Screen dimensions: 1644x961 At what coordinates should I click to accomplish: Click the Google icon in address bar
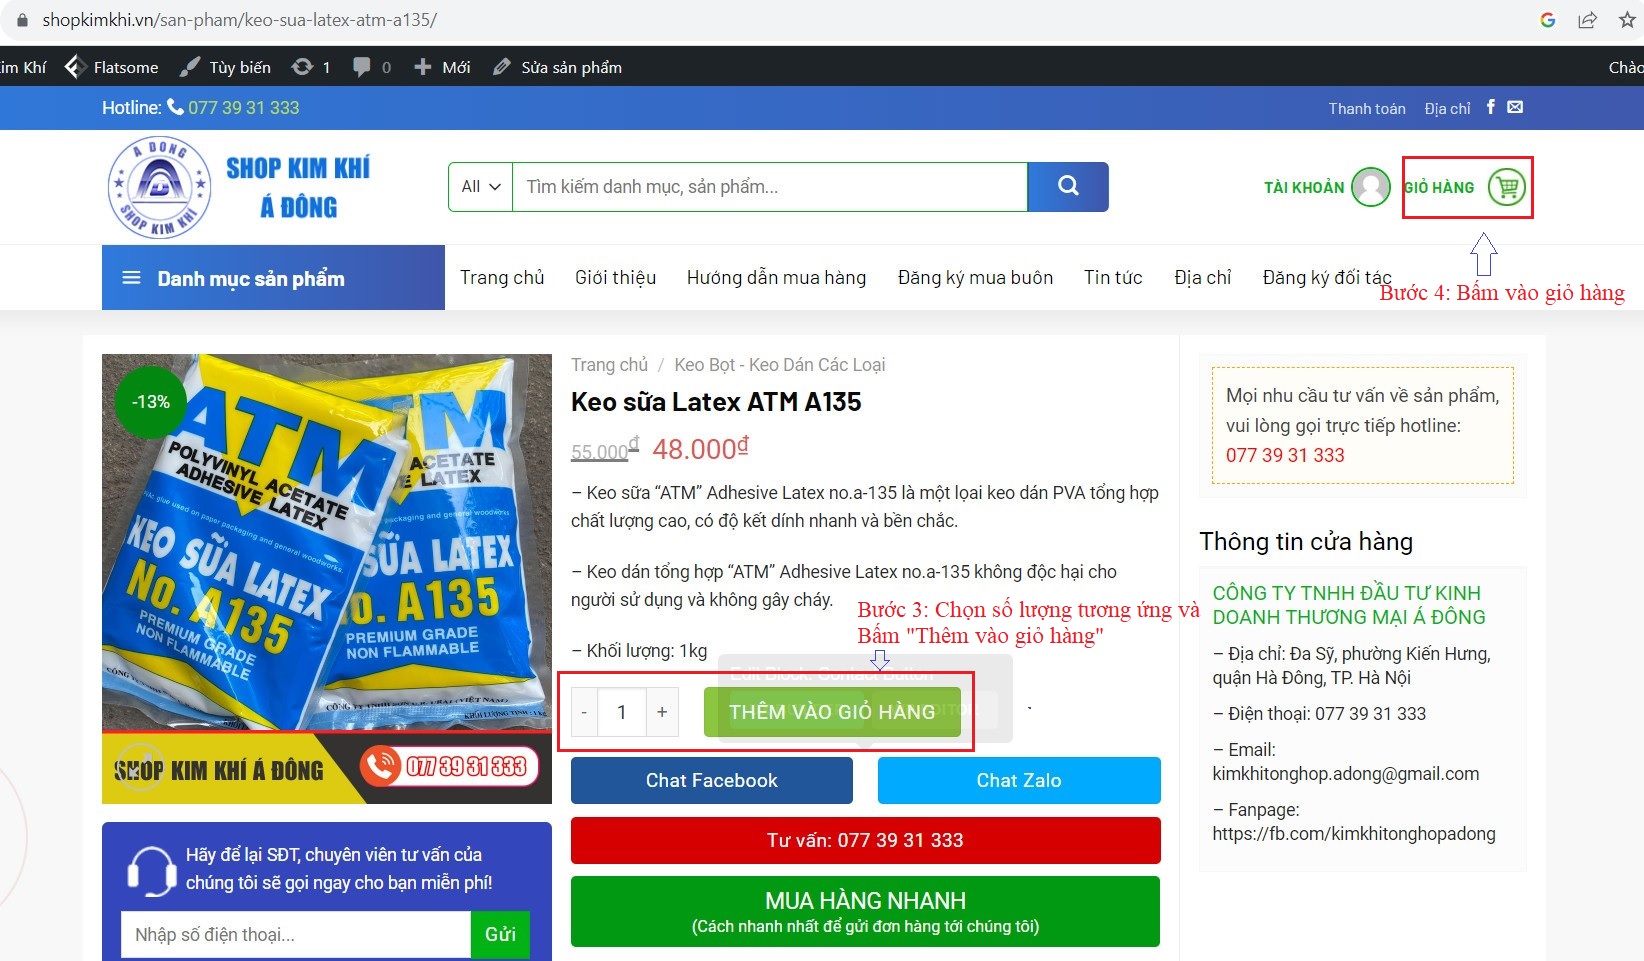click(1547, 20)
